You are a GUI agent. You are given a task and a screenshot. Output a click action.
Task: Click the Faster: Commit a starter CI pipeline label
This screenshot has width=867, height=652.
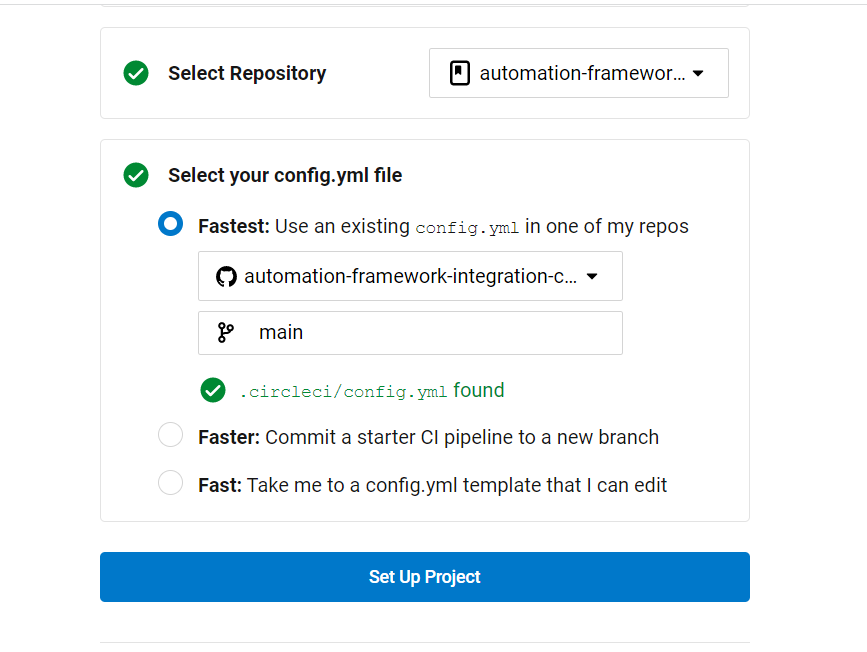click(429, 437)
